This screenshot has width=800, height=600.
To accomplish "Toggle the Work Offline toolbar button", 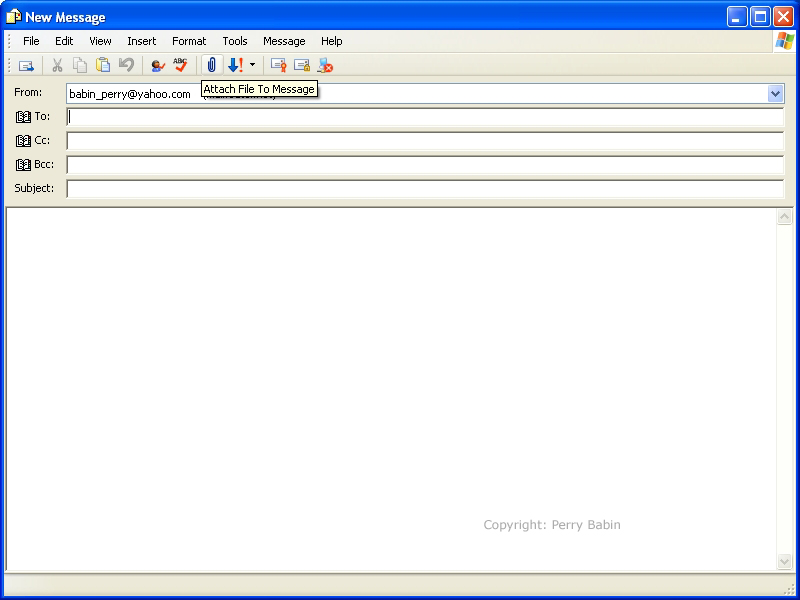I will [325, 65].
